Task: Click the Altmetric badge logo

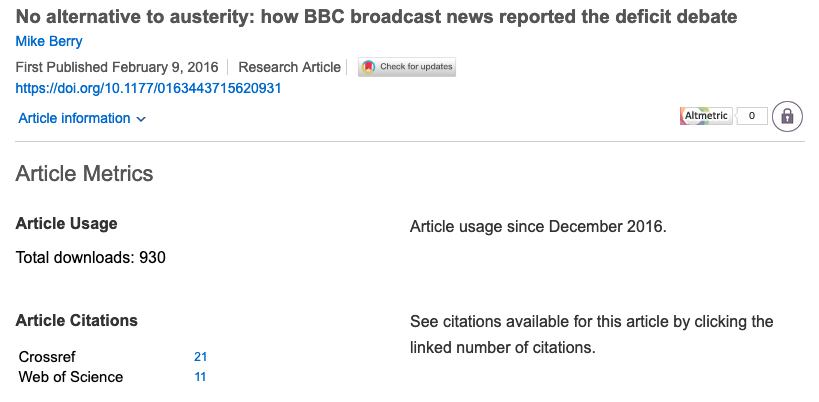Action: (x=707, y=116)
